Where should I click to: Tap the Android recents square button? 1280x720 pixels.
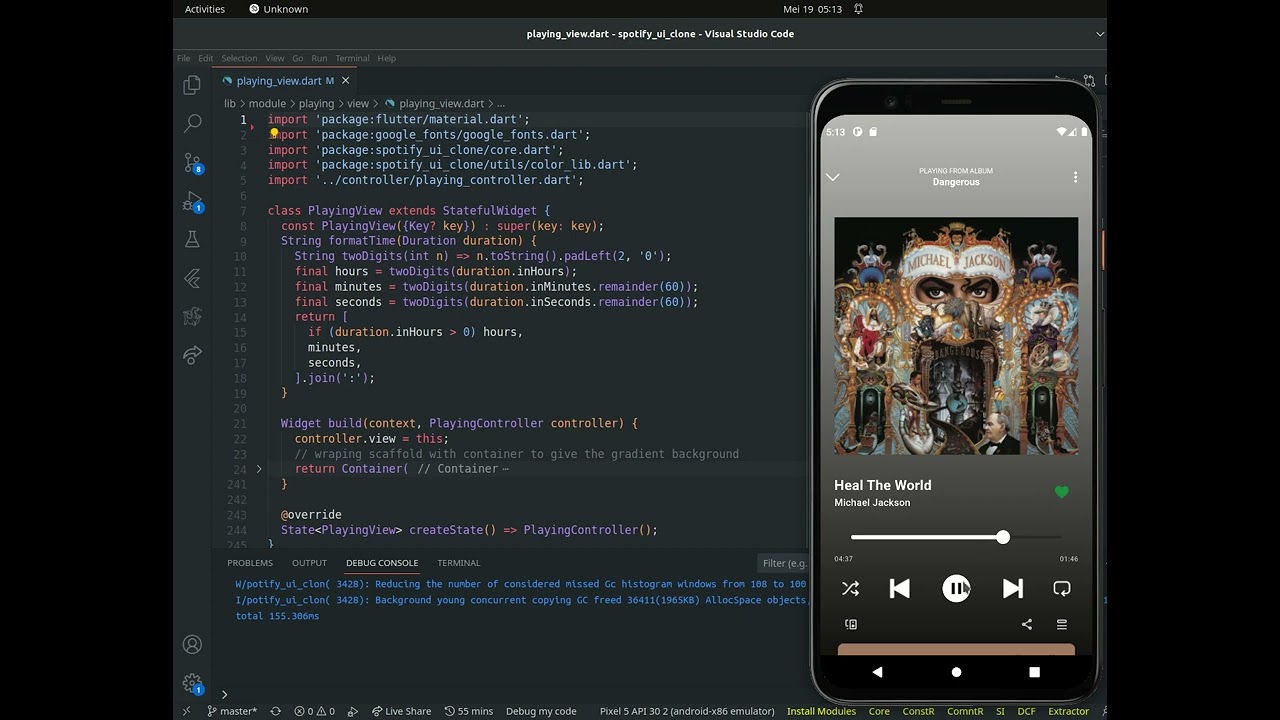click(x=1034, y=672)
